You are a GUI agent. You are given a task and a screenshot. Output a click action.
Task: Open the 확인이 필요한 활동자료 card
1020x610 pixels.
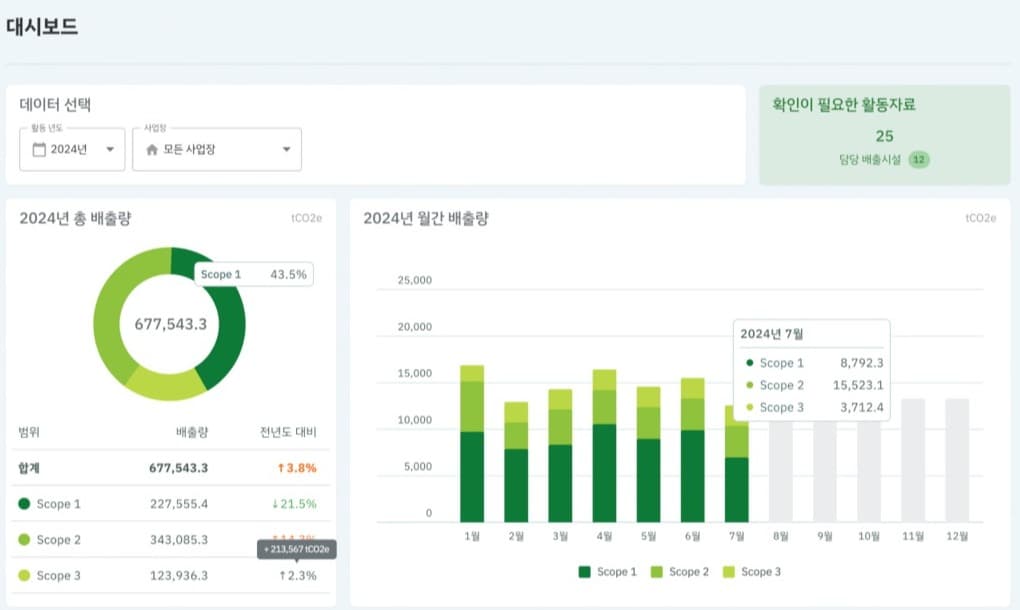point(883,135)
